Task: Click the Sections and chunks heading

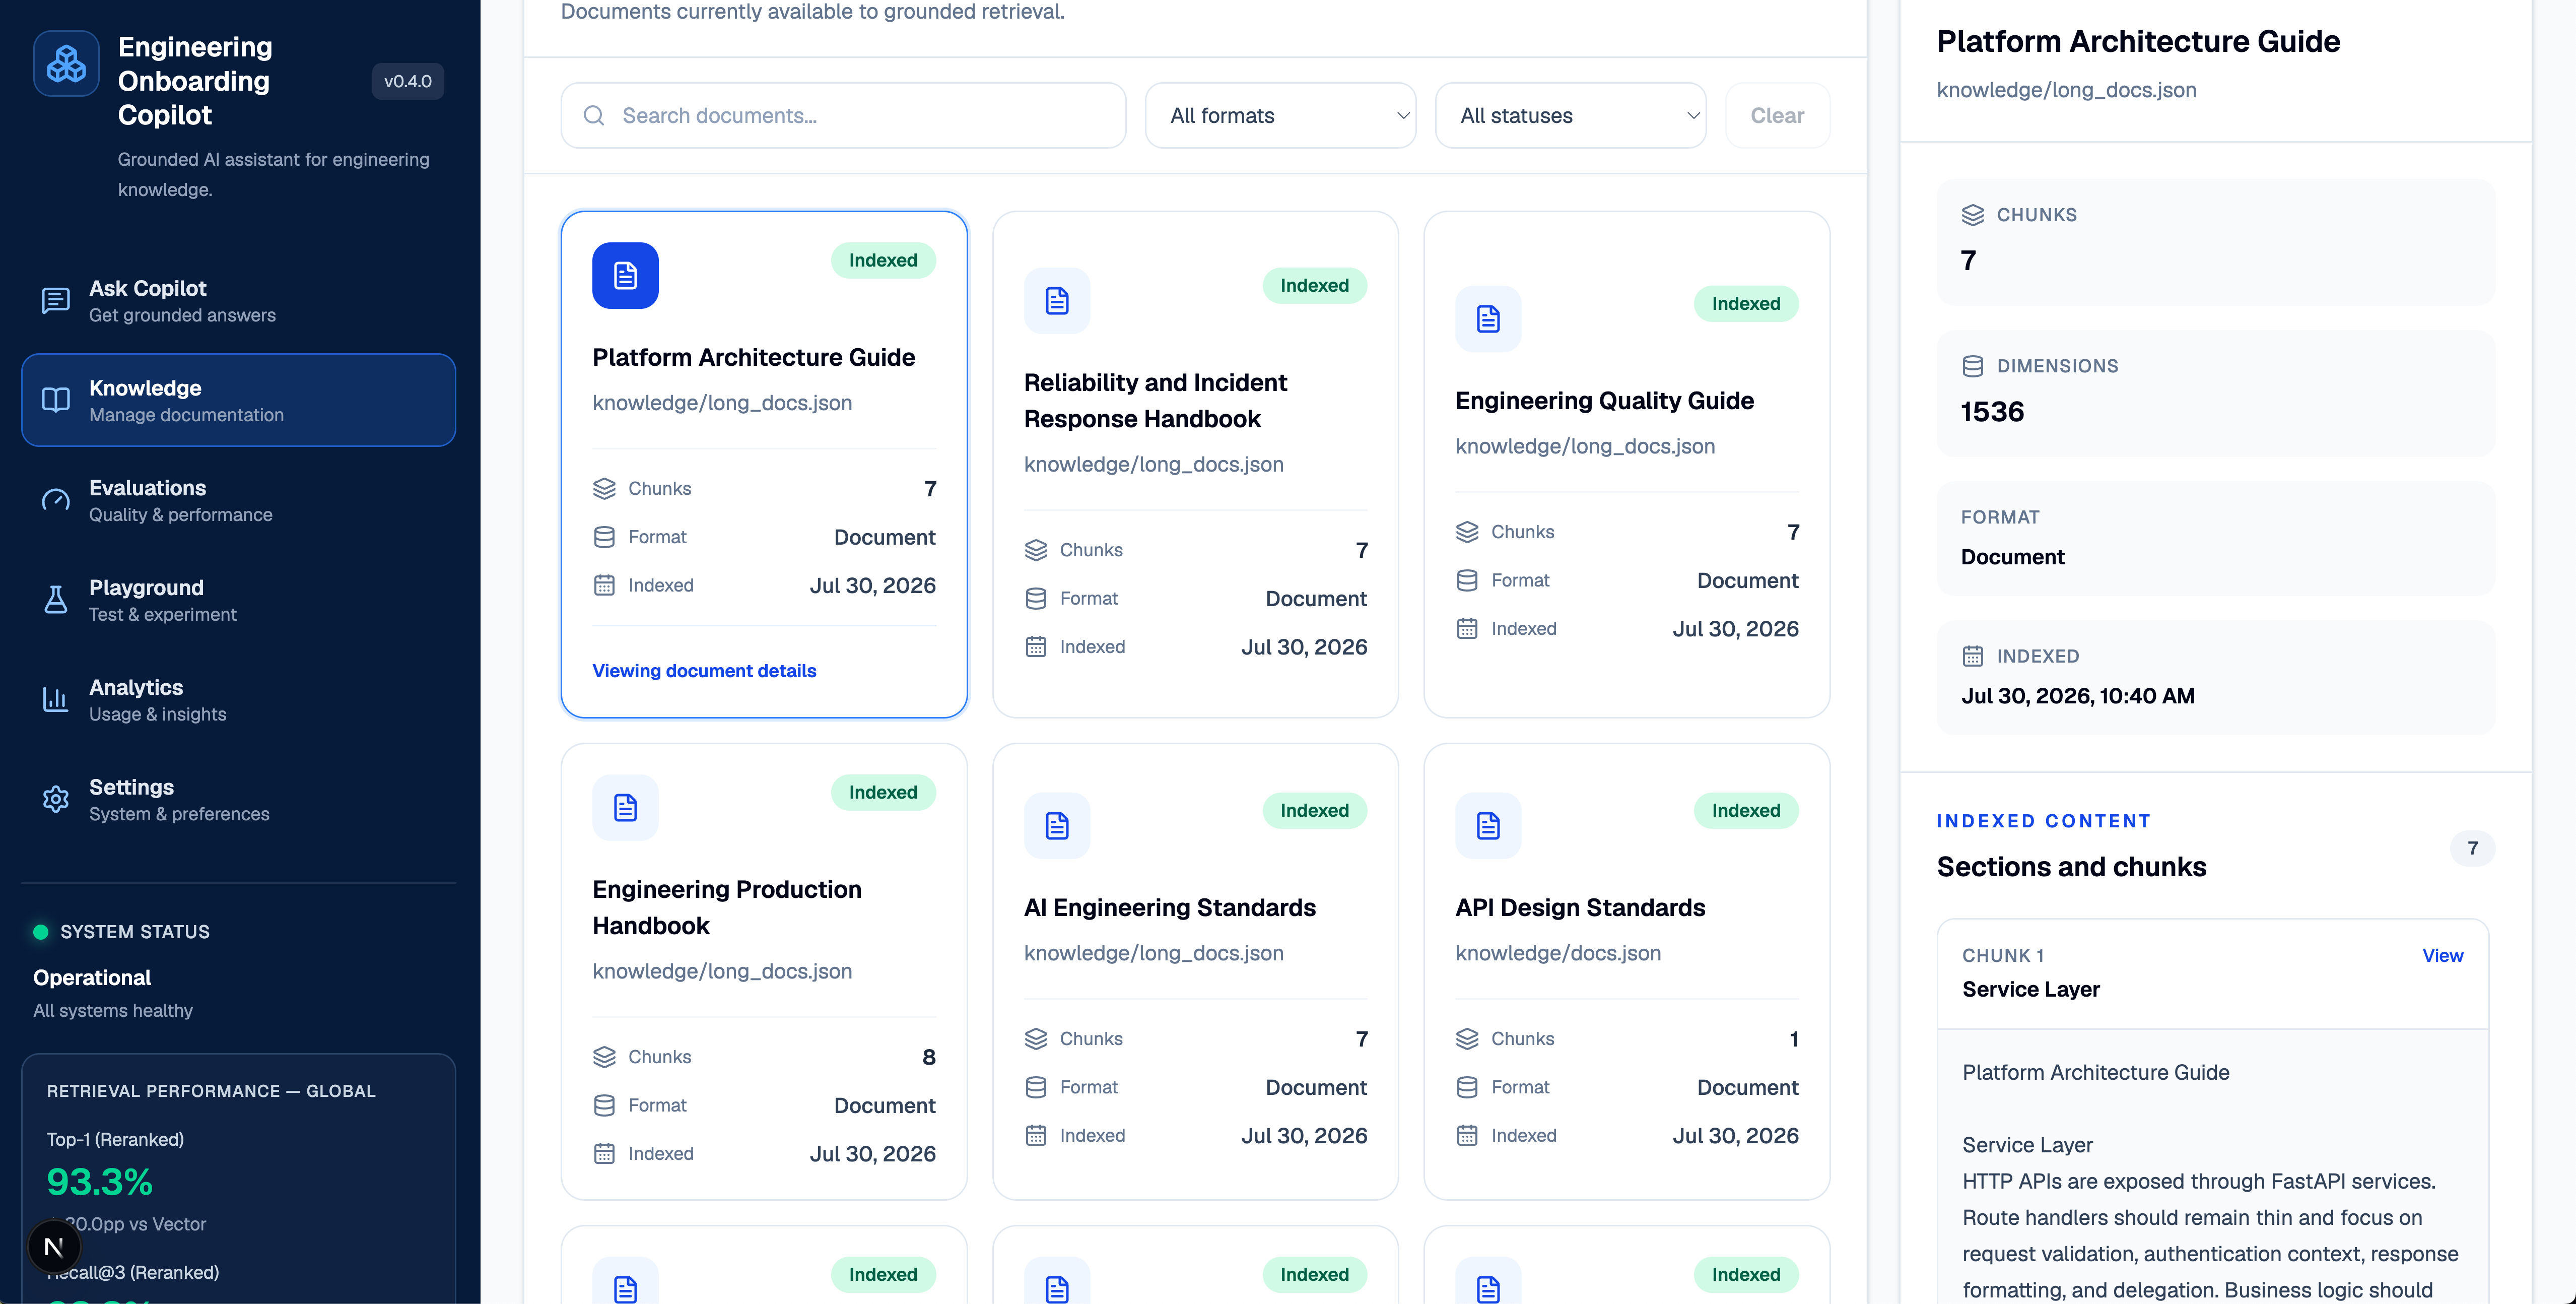Action: click(2071, 866)
